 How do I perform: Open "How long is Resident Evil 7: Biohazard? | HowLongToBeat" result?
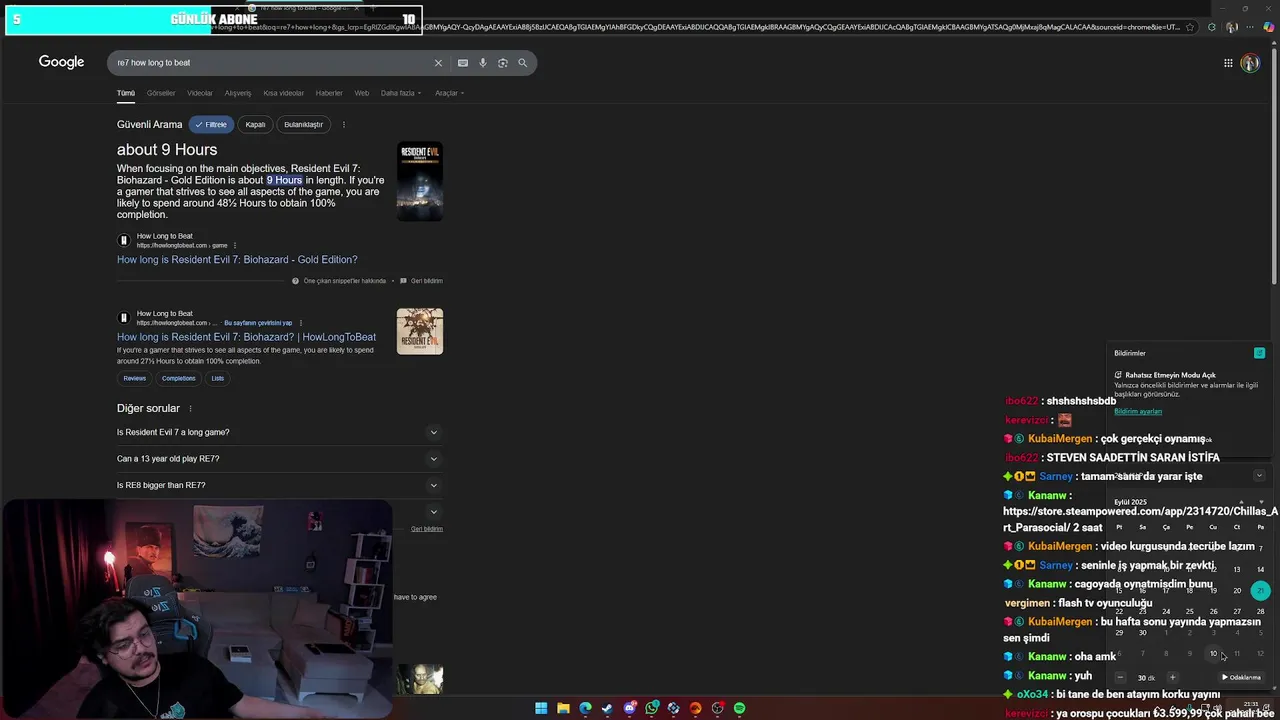pyautogui.click(x=246, y=337)
